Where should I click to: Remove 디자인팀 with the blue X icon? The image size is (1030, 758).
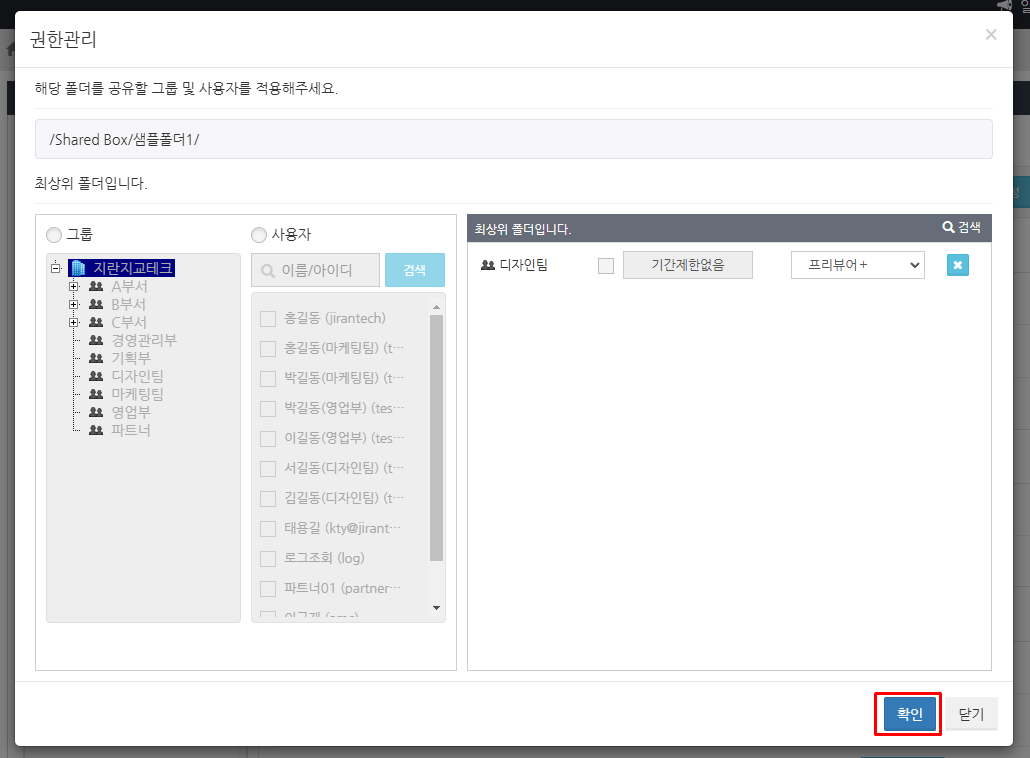coord(958,265)
